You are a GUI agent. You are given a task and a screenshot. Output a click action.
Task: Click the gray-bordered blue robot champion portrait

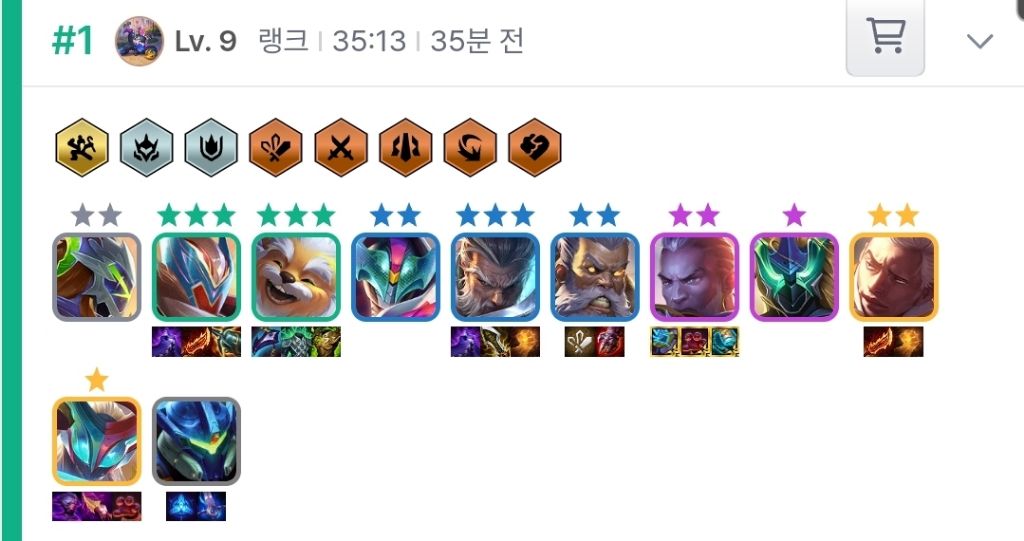pyautogui.click(x=197, y=442)
